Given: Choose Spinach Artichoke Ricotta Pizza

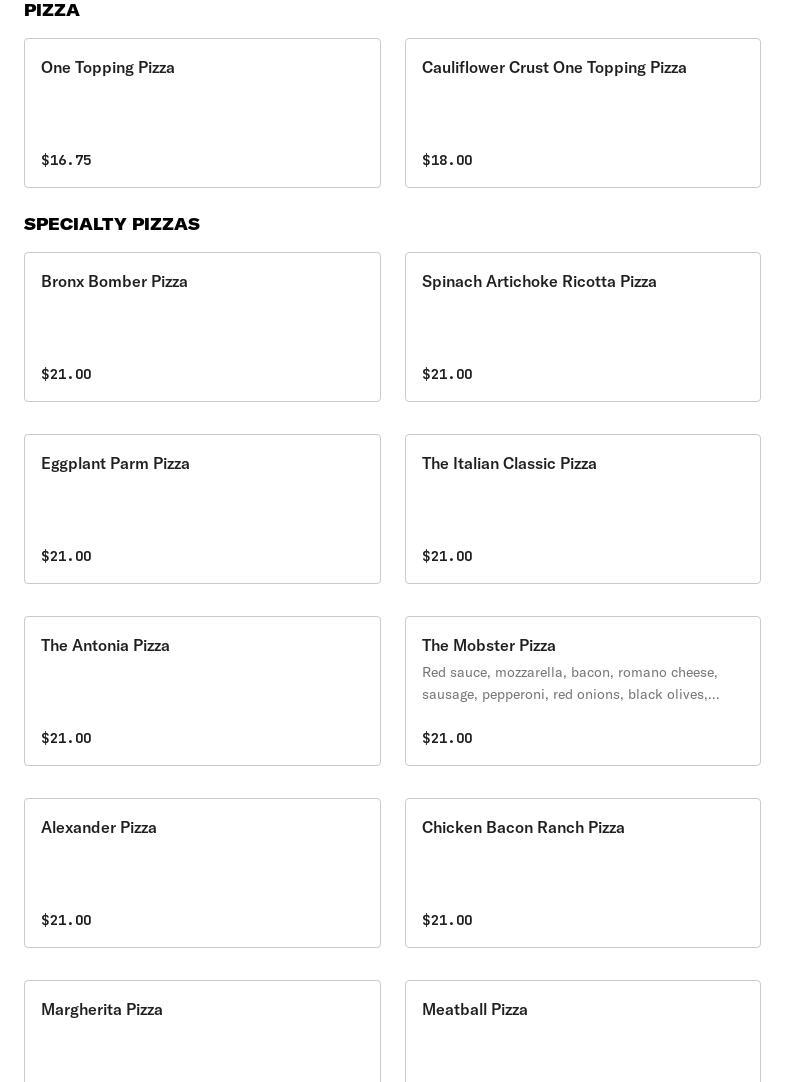Looking at the screenshot, I should [x=582, y=326].
